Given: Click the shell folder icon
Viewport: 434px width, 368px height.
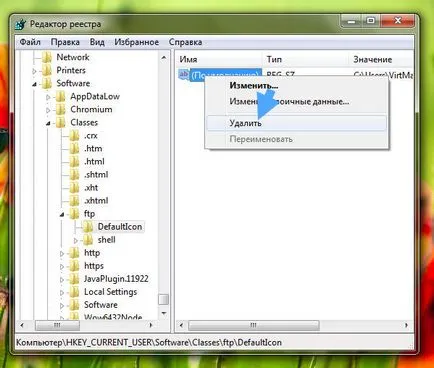Looking at the screenshot, I should point(88,240).
